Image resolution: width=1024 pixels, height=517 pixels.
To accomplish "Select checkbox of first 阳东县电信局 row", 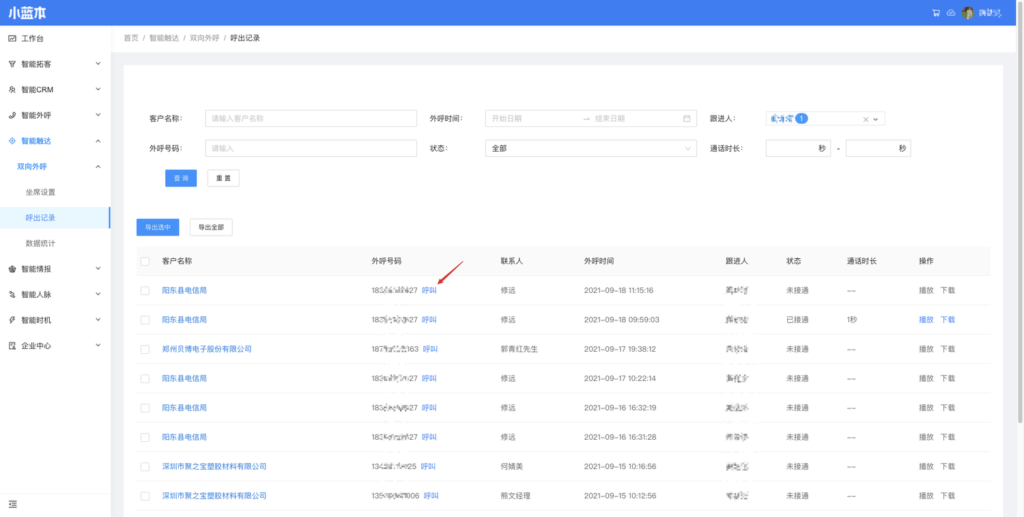I will [145, 290].
